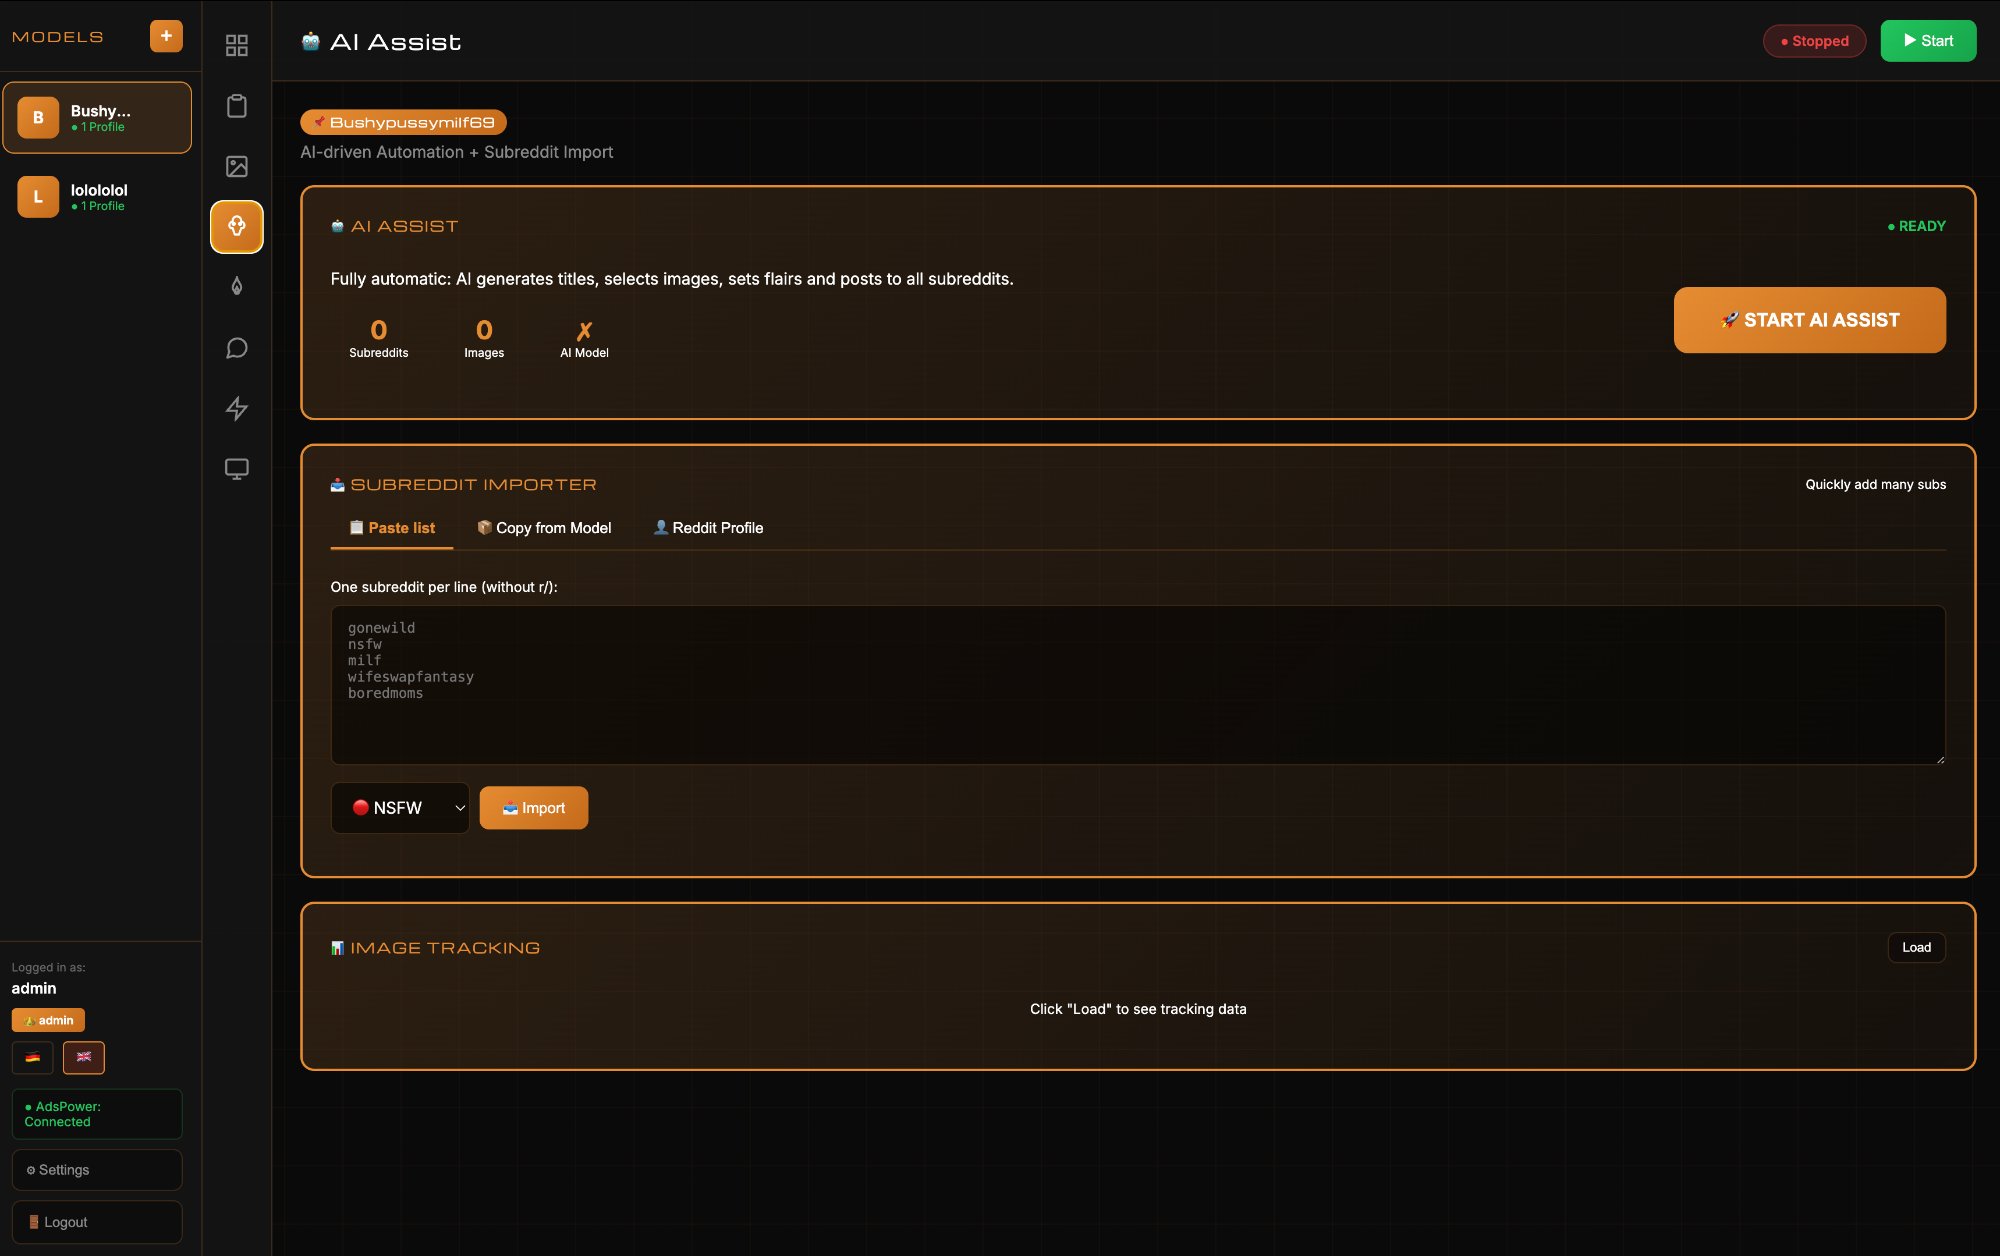Image resolution: width=2000 pixels, height=1256 pixels.
Task: Switch to Copy from Model tab
Action: pos(544,528)
